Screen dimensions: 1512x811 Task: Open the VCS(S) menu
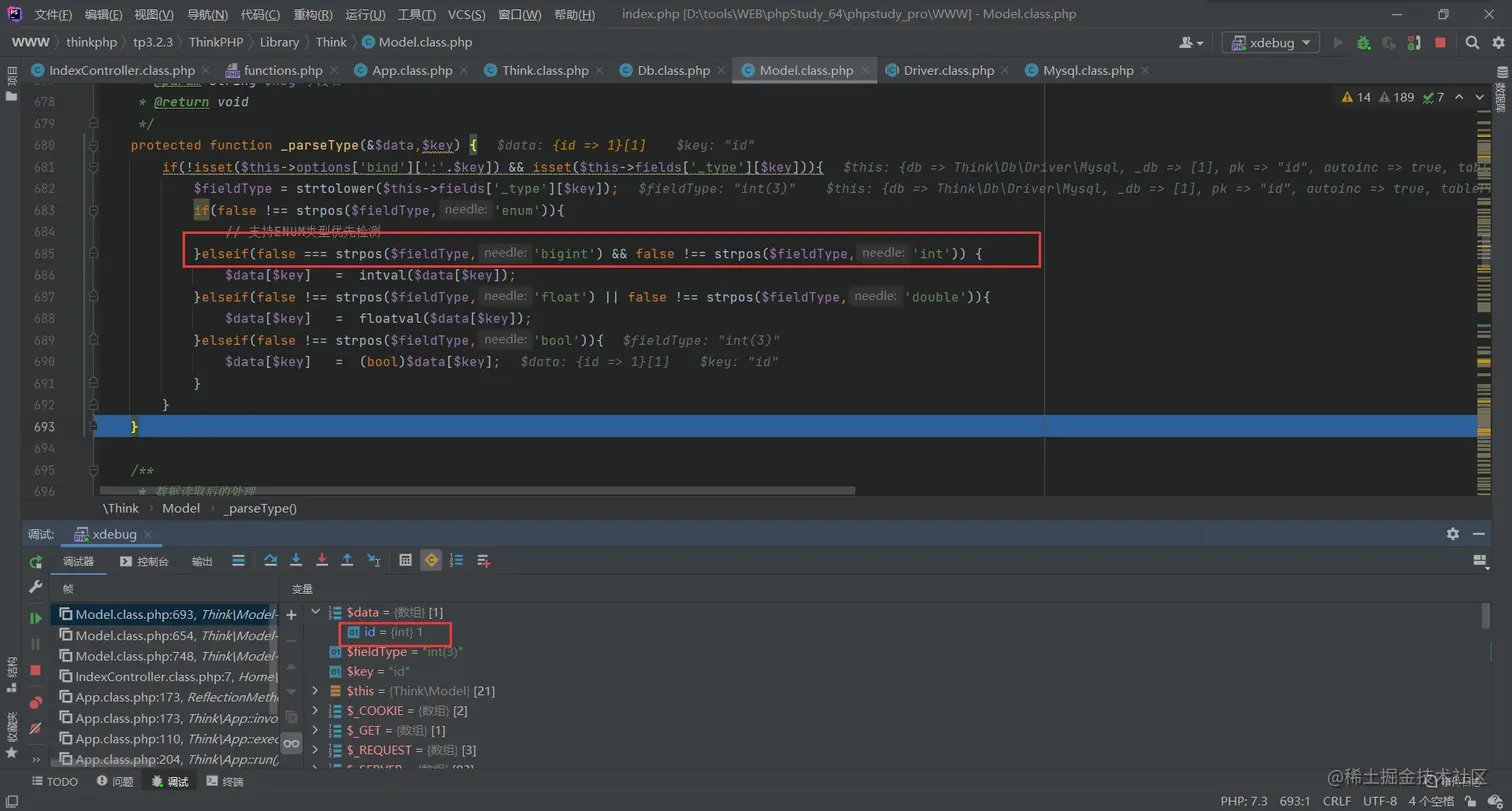tap(464, 15)
